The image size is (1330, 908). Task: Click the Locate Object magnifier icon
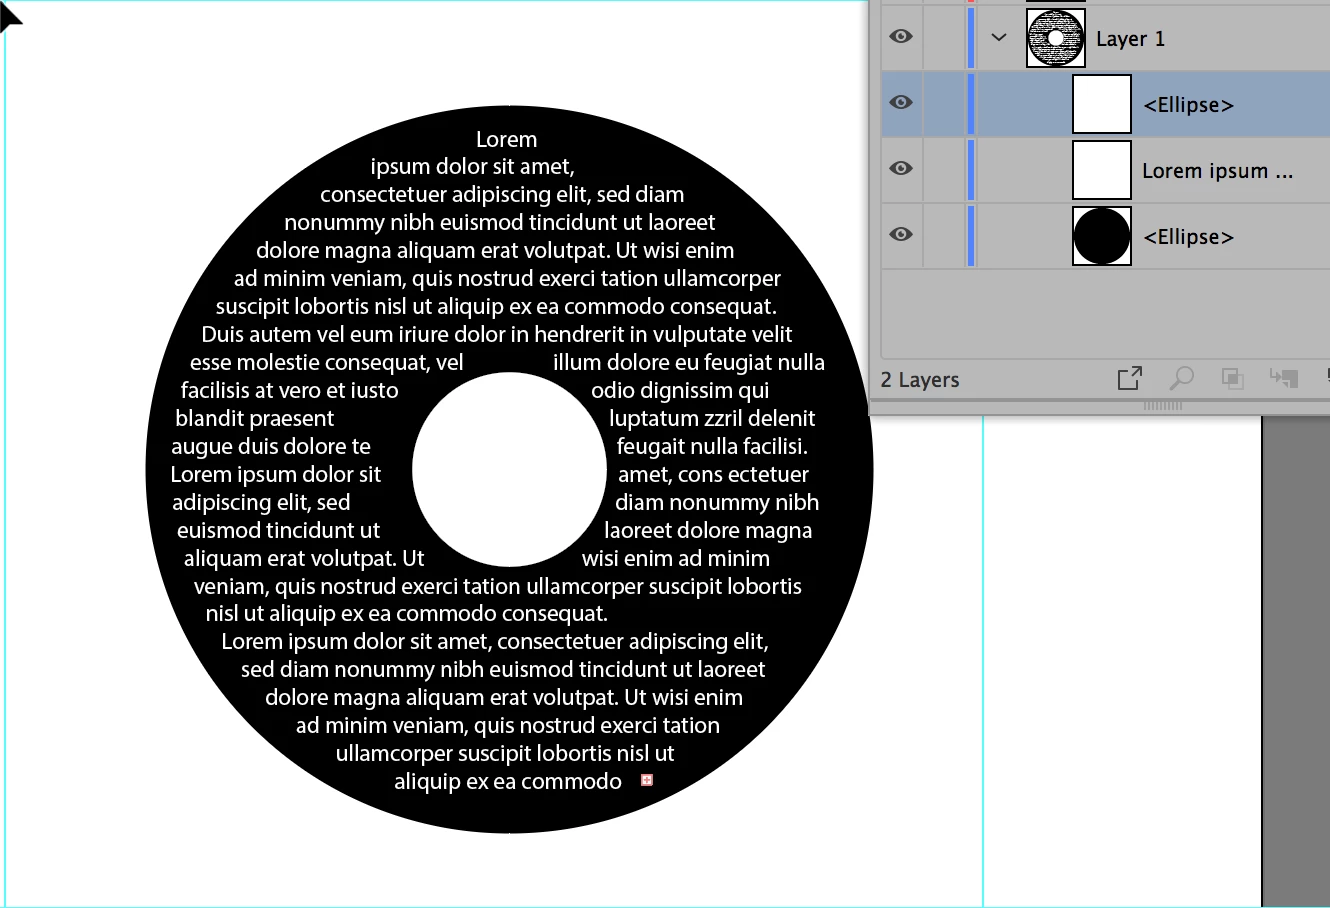[x=1182, y=378]
